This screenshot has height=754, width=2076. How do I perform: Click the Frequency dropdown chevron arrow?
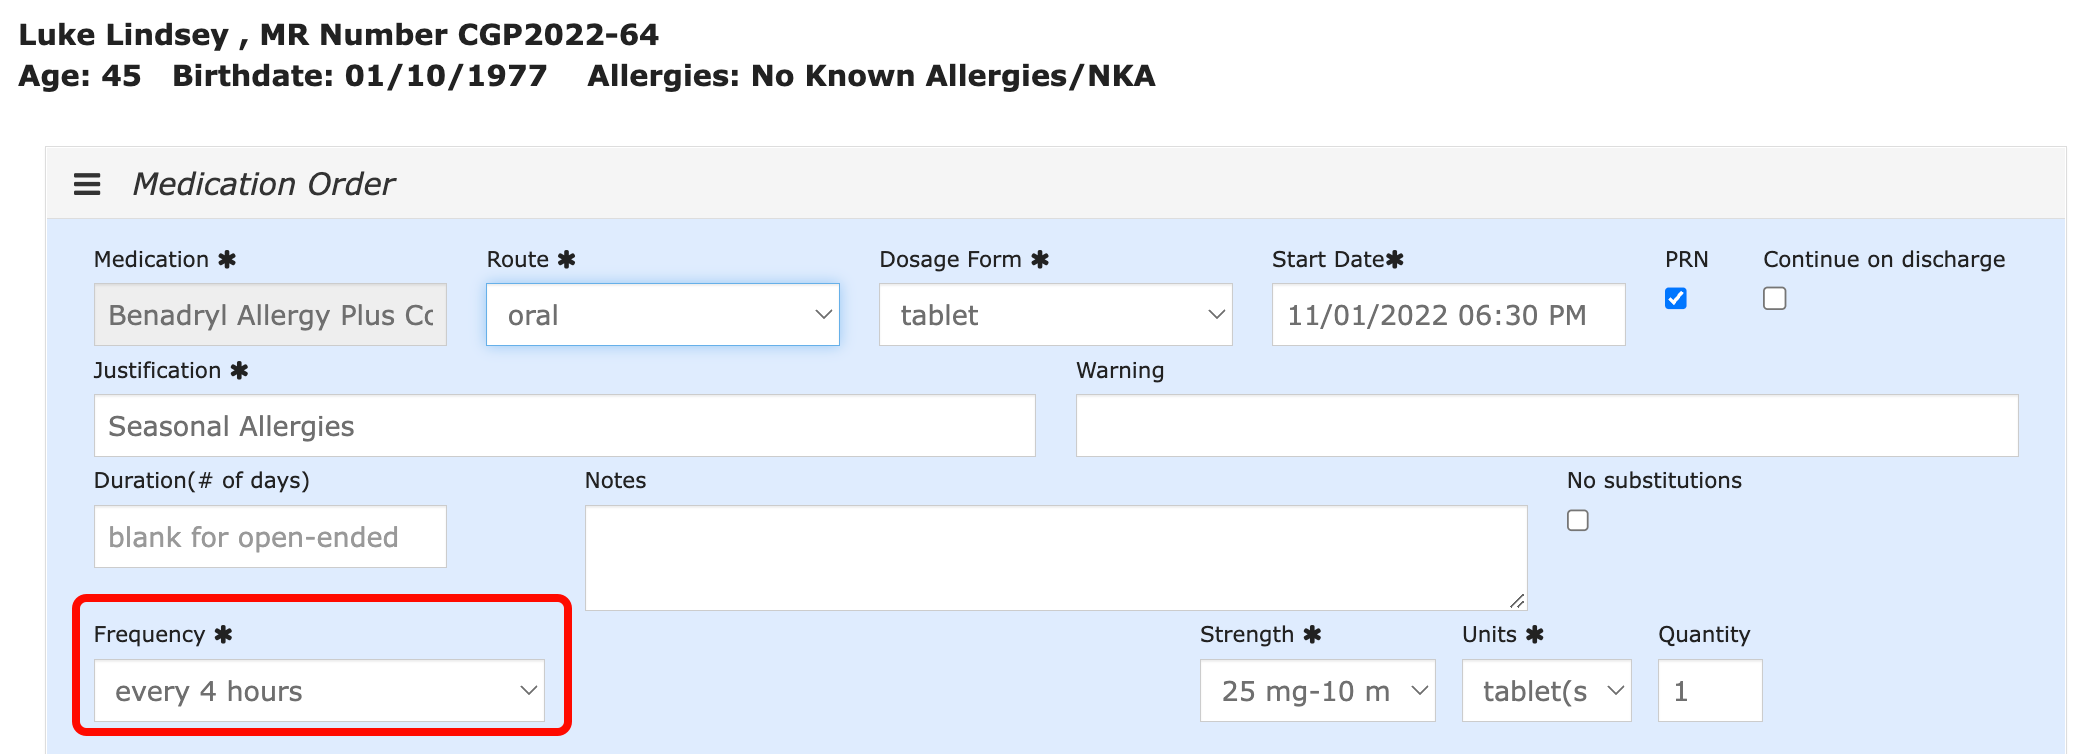coord(529,691)
